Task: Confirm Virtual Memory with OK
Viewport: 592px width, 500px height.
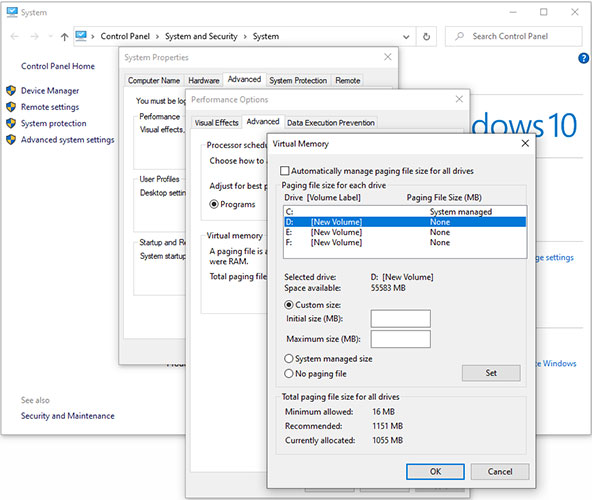Action: pos(435,472)
